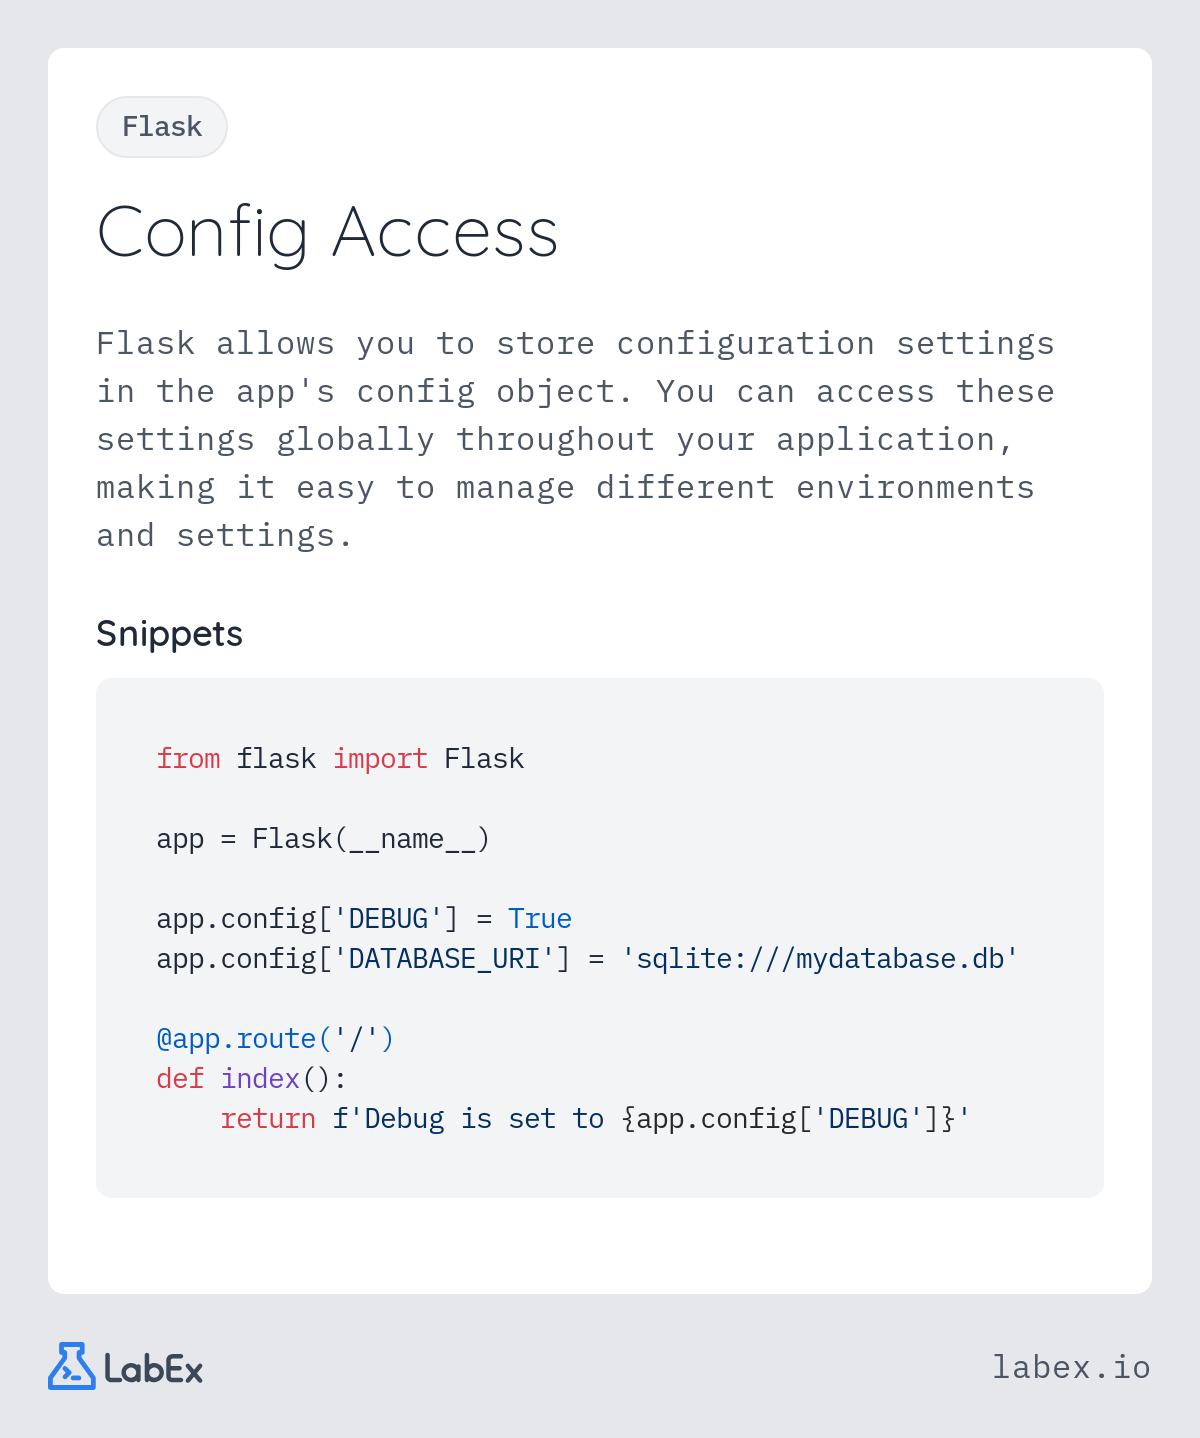Viewport: 1200px width, 1438px height.
Task: Click the 'app = Flask(__name__)' line
Action: click(323, 839)
